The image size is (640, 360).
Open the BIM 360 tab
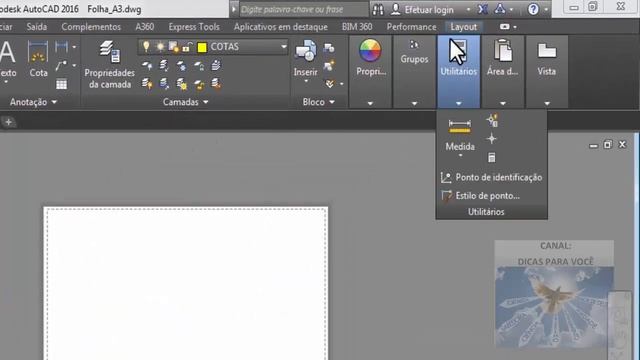pos(357,27)
